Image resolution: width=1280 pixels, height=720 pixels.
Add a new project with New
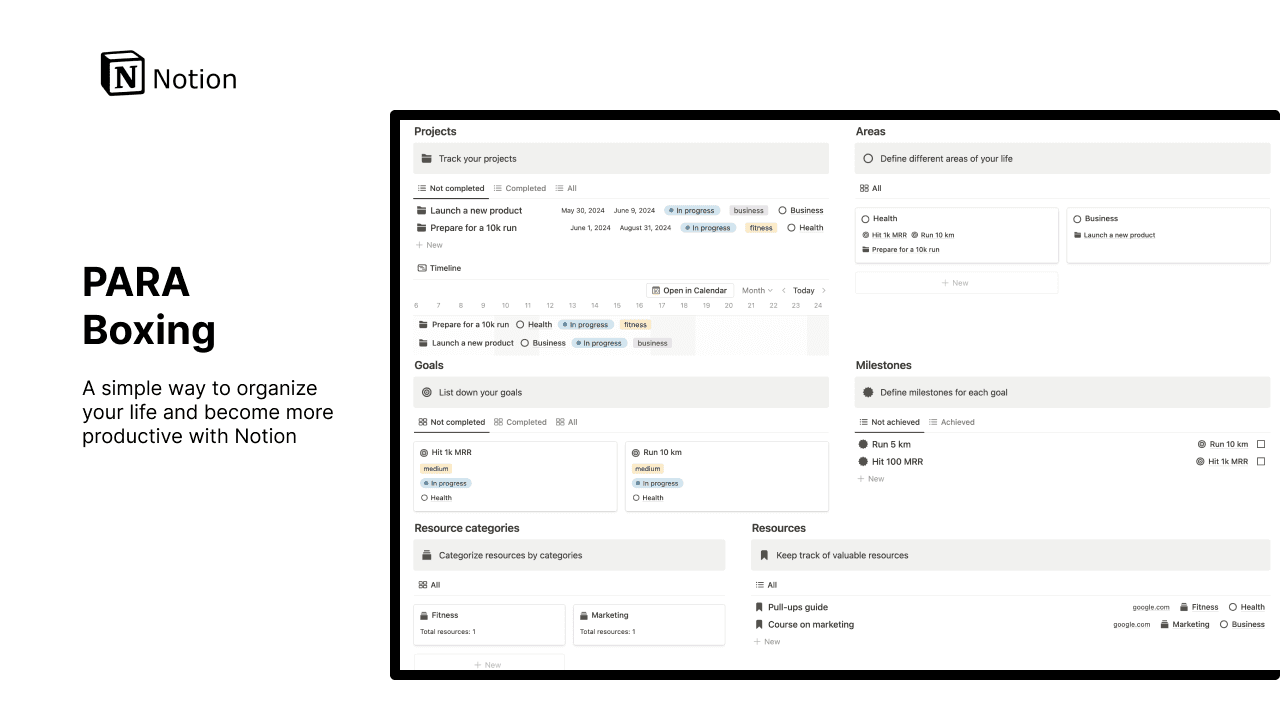coord(429,245)
